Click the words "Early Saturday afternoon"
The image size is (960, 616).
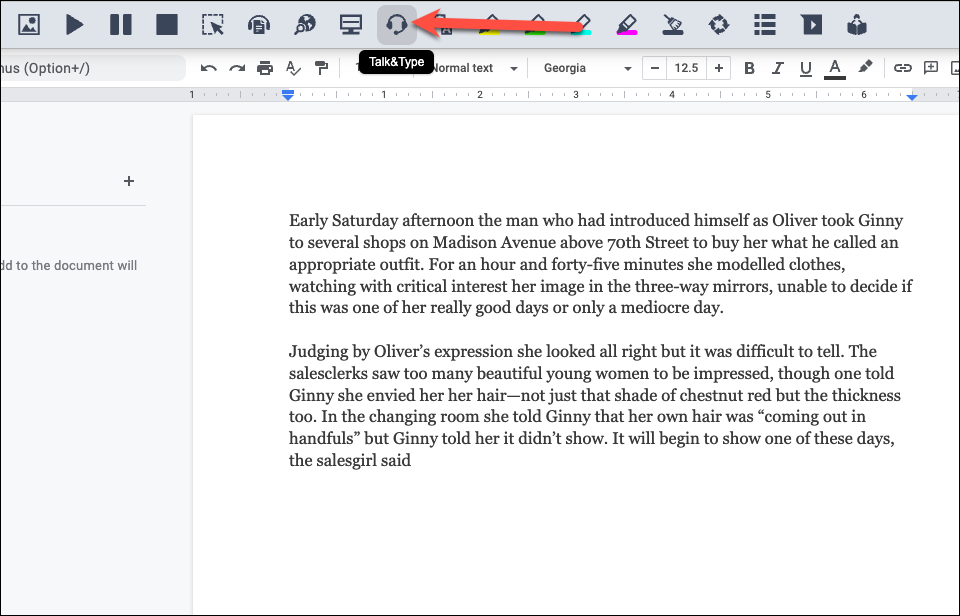click(381, 220)
